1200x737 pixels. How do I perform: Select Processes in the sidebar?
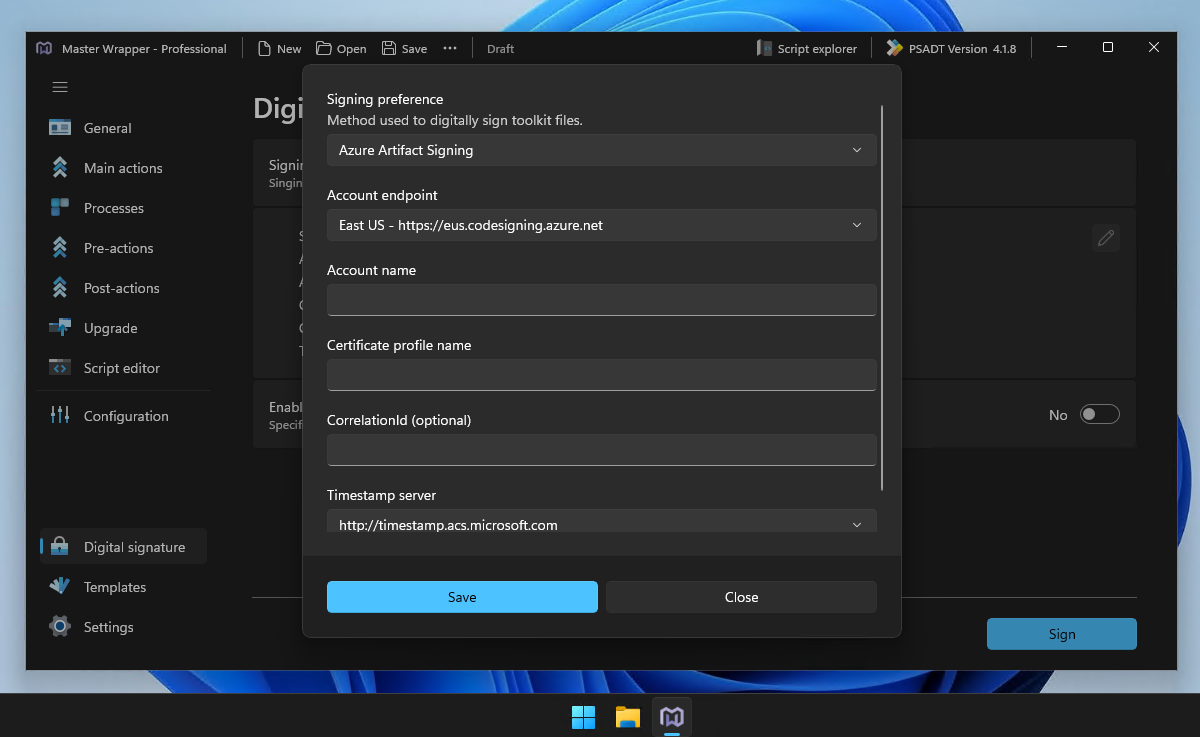click(x=114, y=208)
